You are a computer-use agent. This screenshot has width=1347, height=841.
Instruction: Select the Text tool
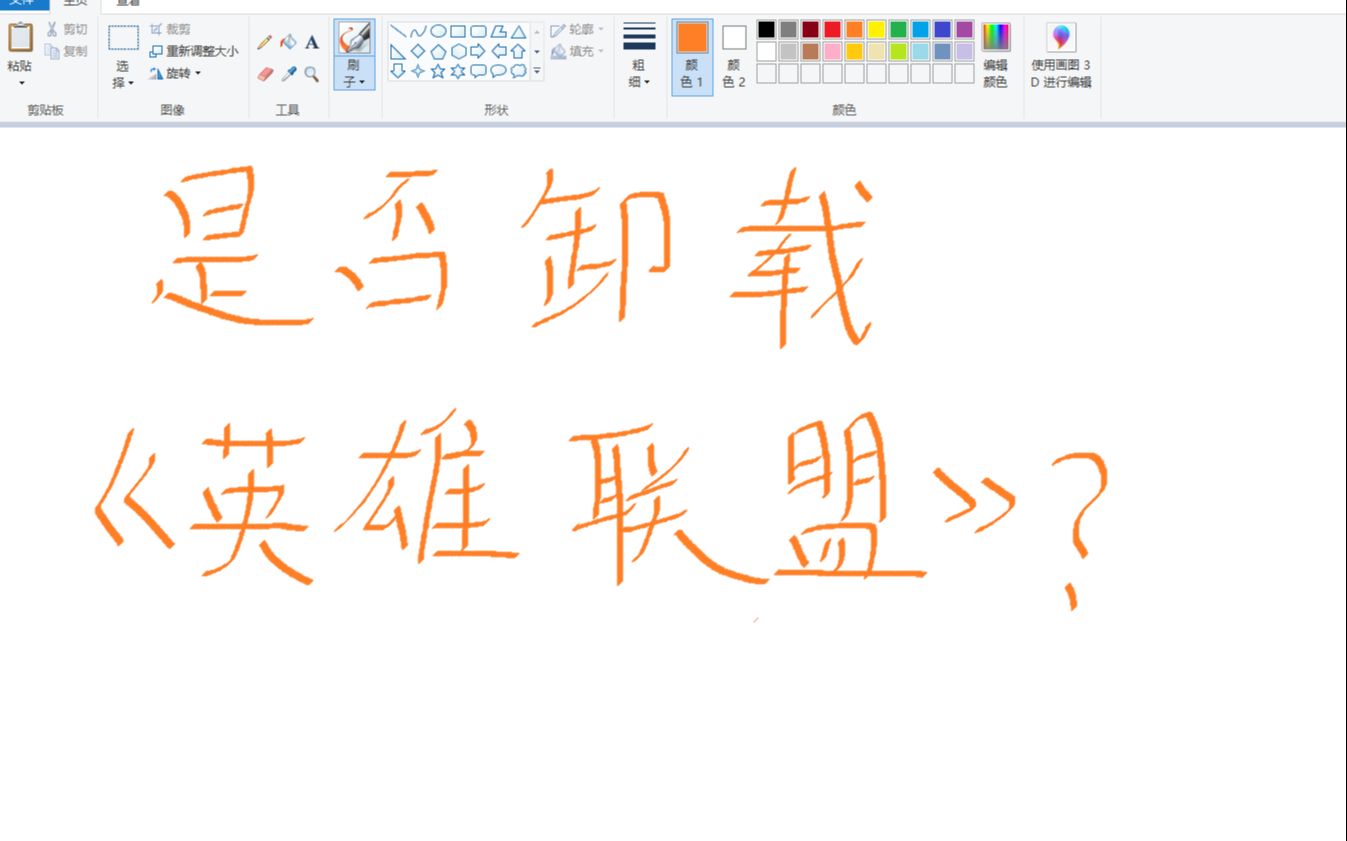[312, 42]
